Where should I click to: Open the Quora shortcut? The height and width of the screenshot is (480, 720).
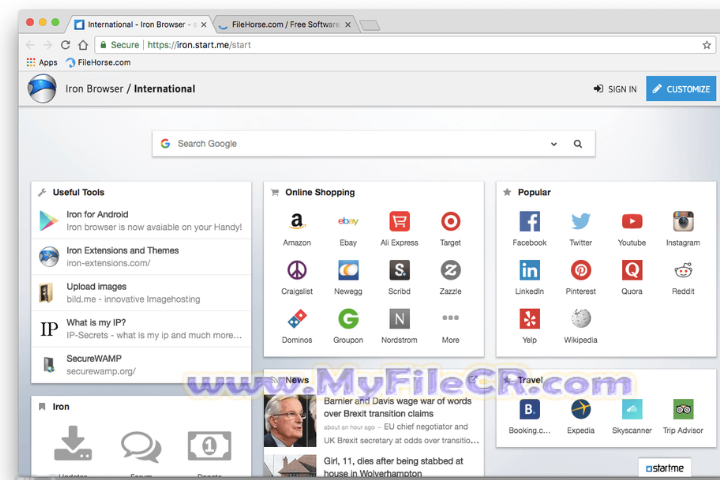[632, 277]
